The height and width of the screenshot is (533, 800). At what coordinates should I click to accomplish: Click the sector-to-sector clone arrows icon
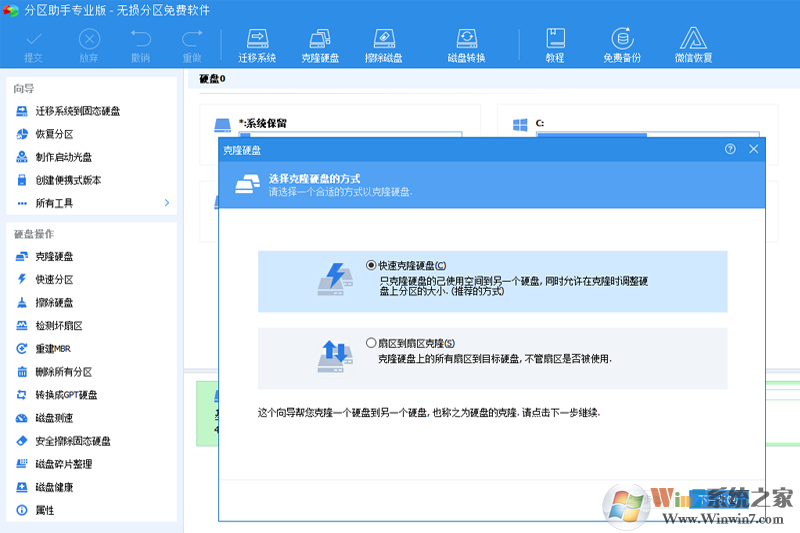pyautogui.click(x=335, y=357)
